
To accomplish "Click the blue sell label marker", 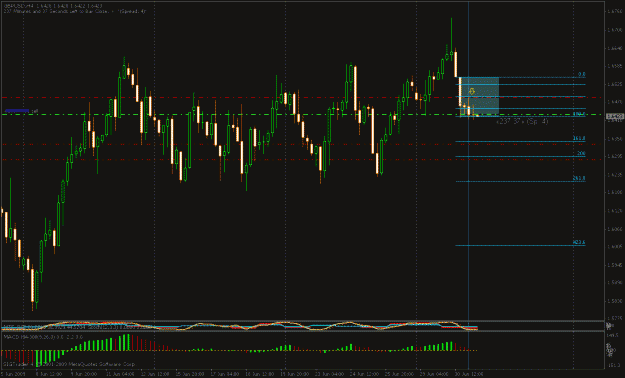I will (x=17, y=110).
